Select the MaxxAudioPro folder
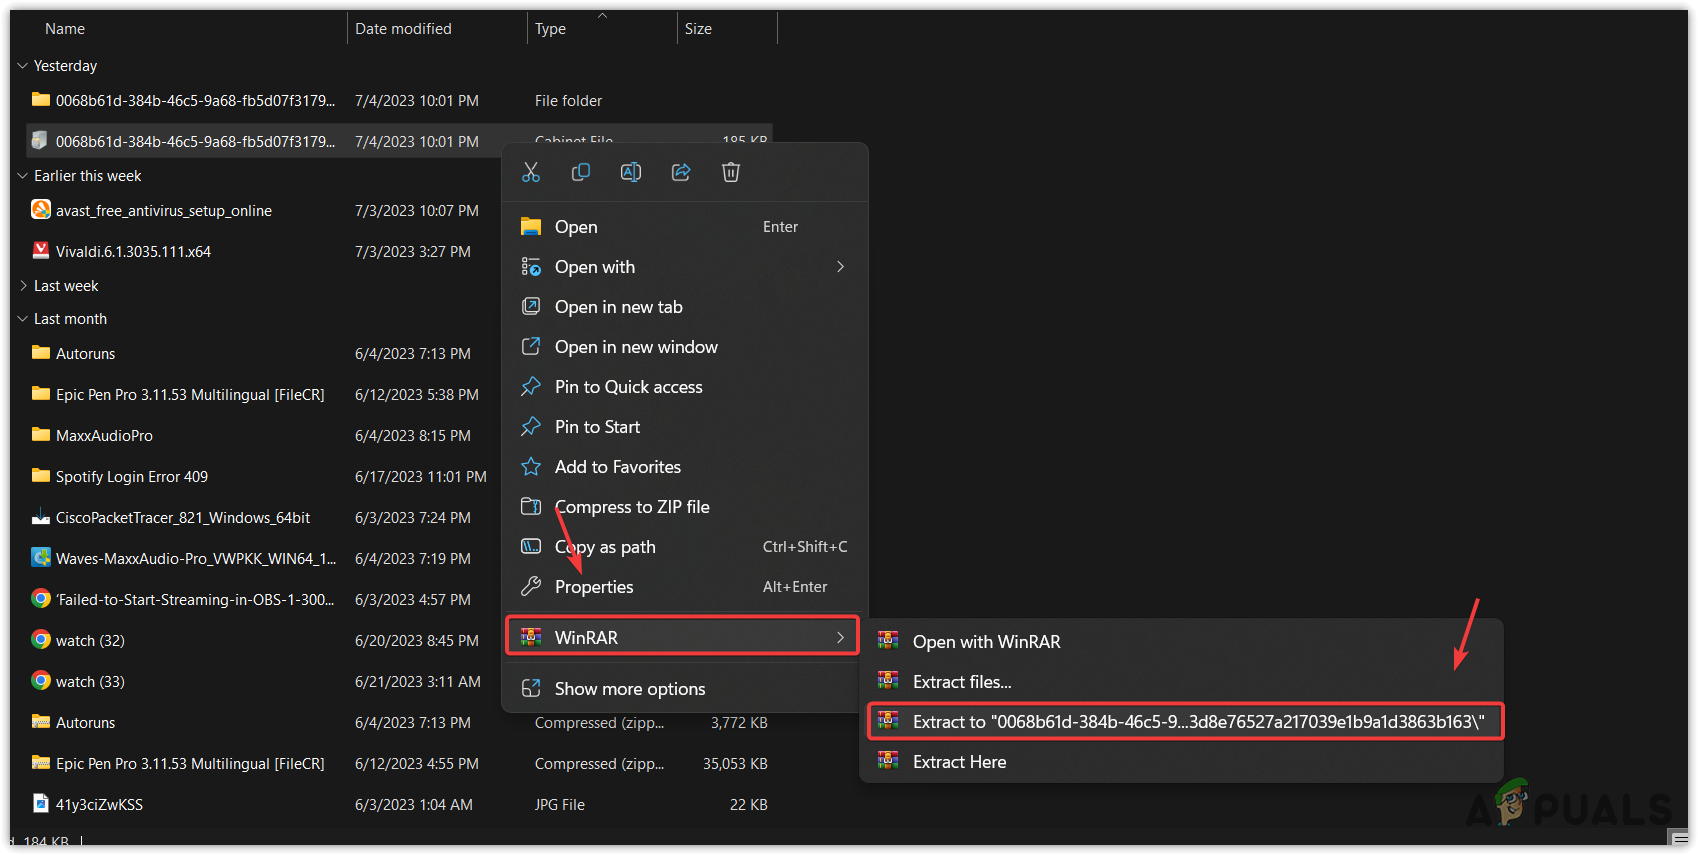 [104, 436]
